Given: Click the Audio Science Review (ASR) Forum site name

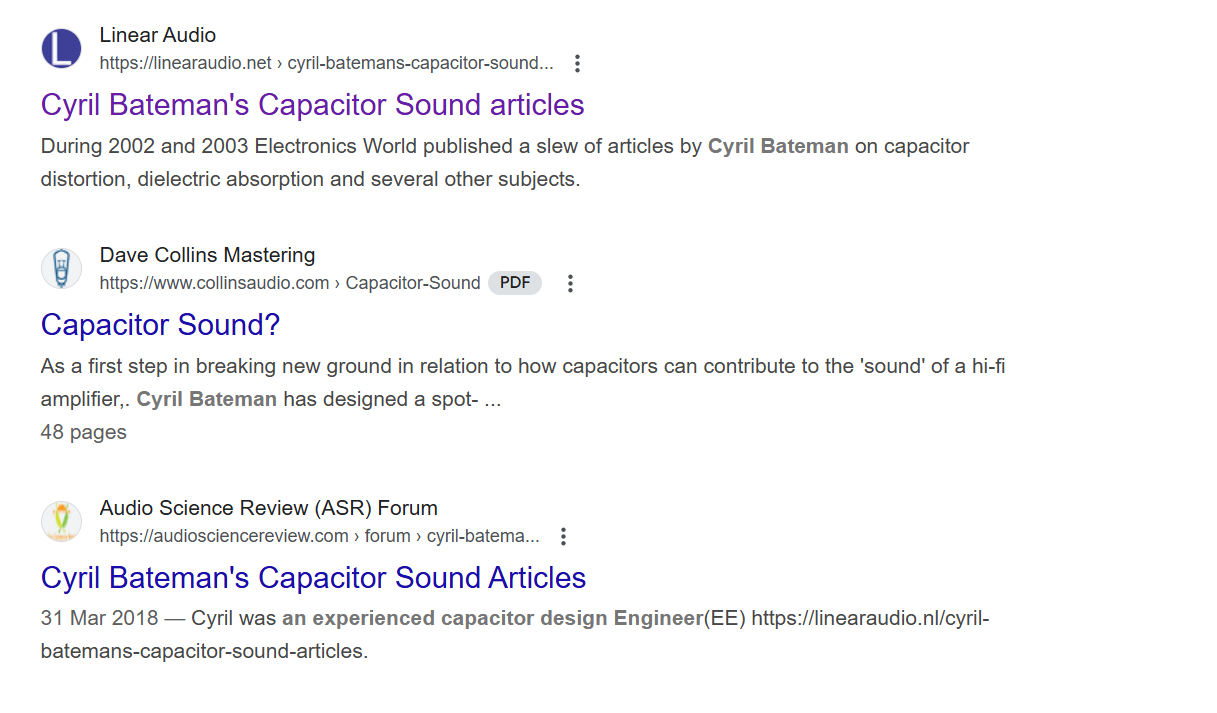Looking at the screenshot, I should pos(269,508).
